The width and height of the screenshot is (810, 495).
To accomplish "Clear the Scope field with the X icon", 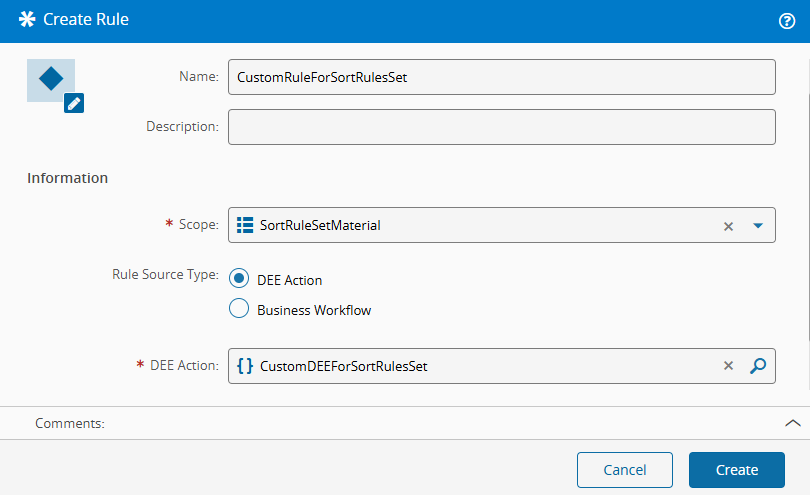I will (x=729, y=226).
